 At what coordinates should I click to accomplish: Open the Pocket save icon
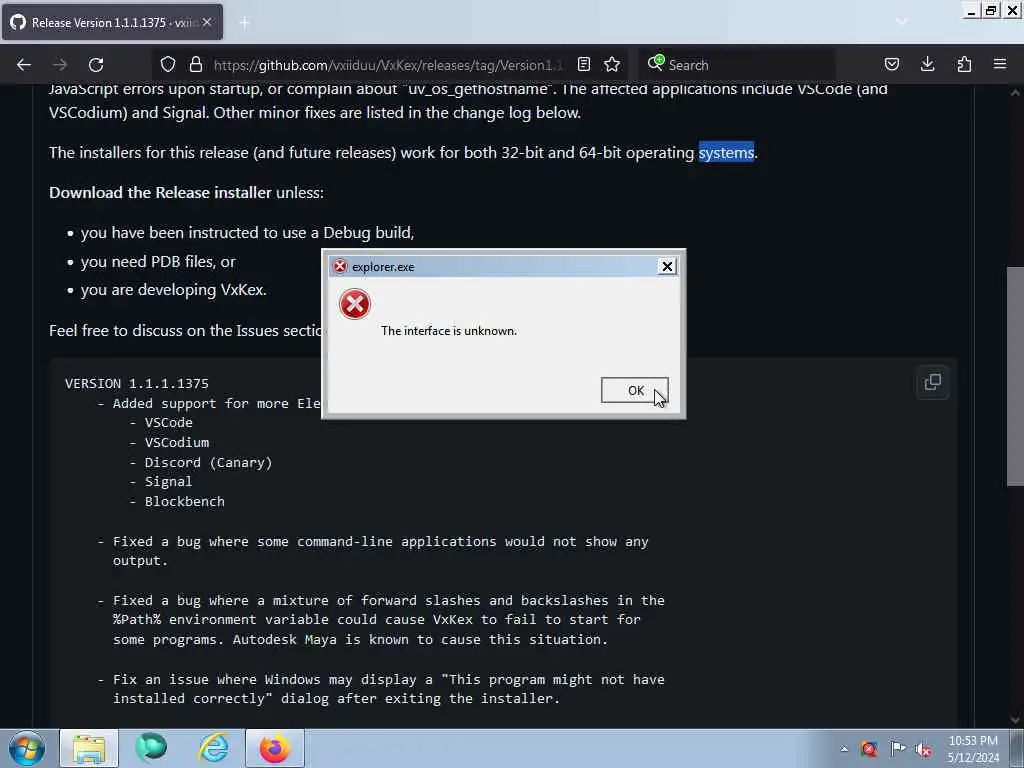point(891,65)
